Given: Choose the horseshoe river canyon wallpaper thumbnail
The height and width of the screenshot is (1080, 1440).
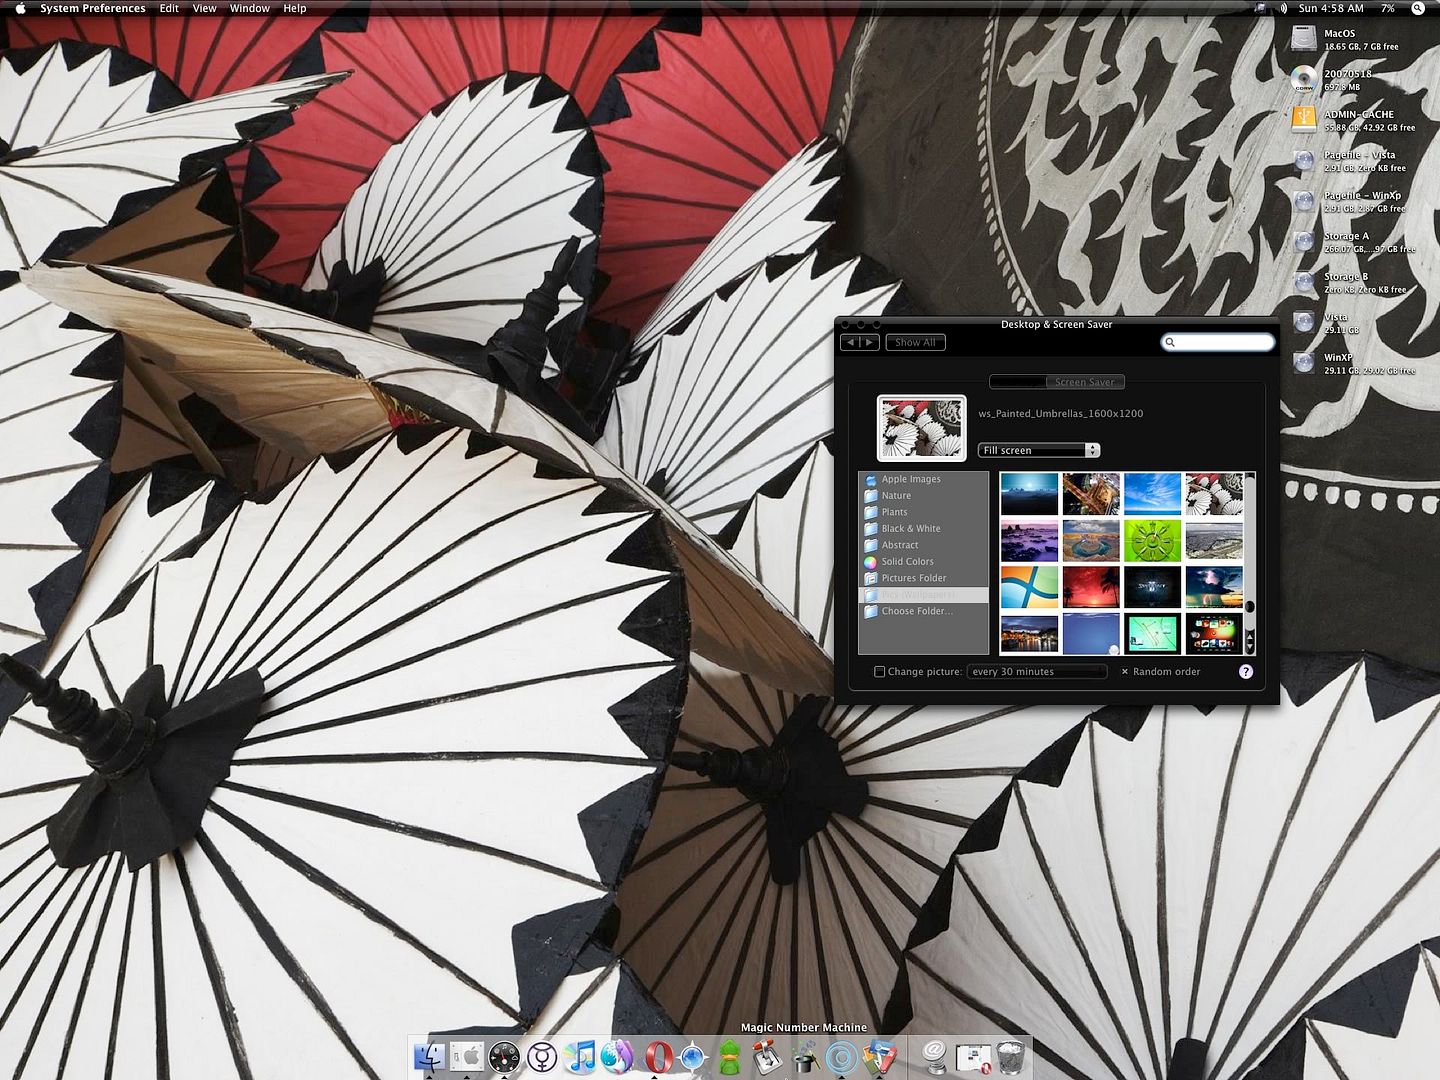Looking at the screenshot, I should 1091,541.
